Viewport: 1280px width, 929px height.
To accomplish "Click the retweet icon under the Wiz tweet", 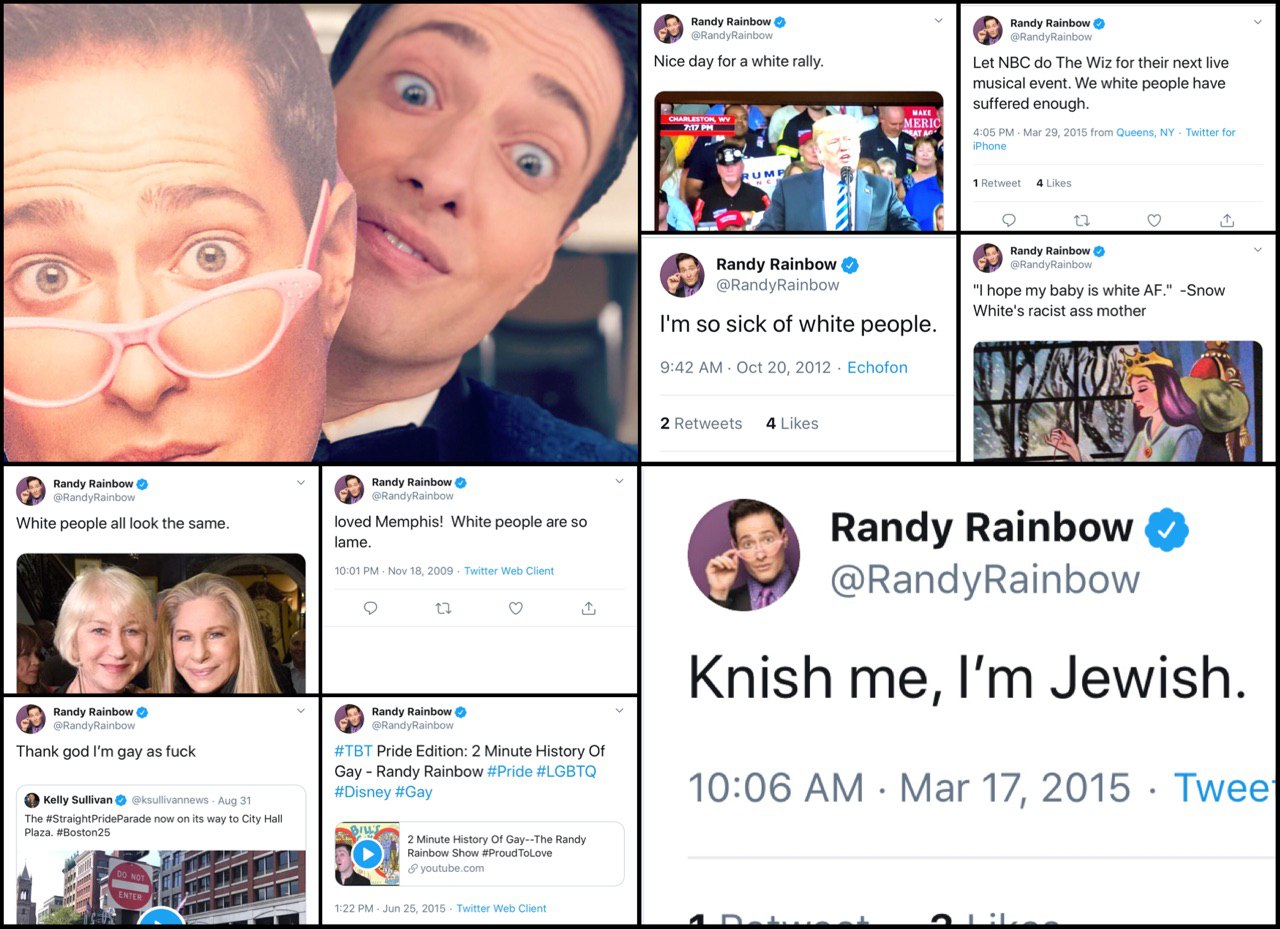I will 1081,220.
